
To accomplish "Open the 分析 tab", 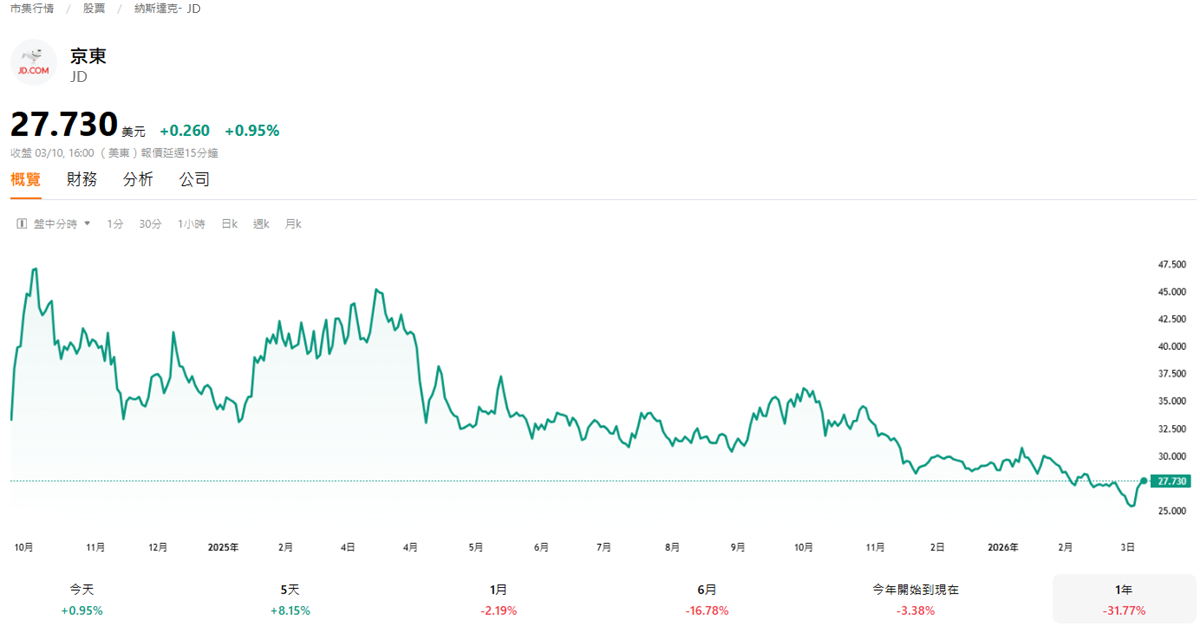I will coord(138,180).
